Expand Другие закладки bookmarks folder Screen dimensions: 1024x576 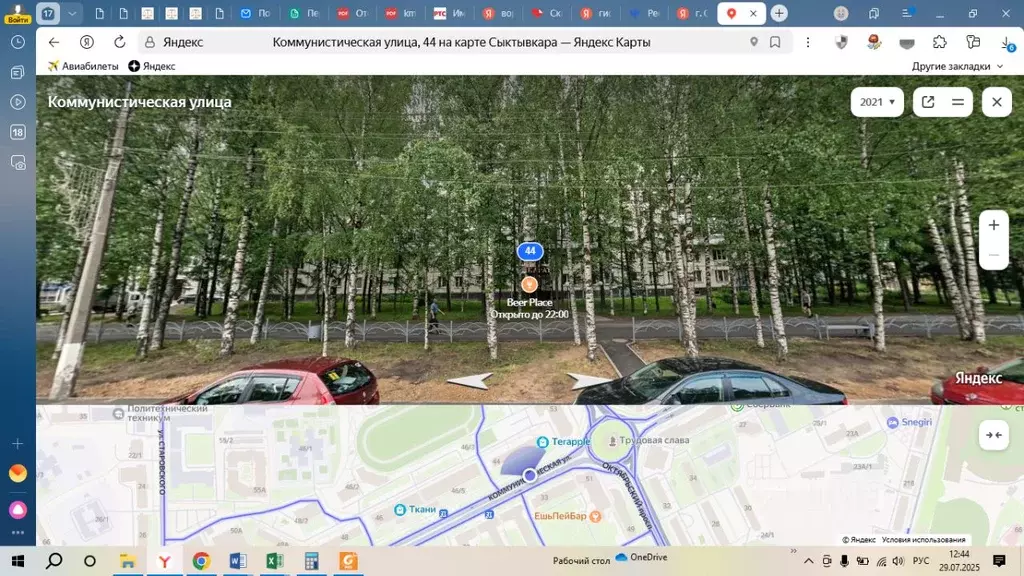click(957, 66)
